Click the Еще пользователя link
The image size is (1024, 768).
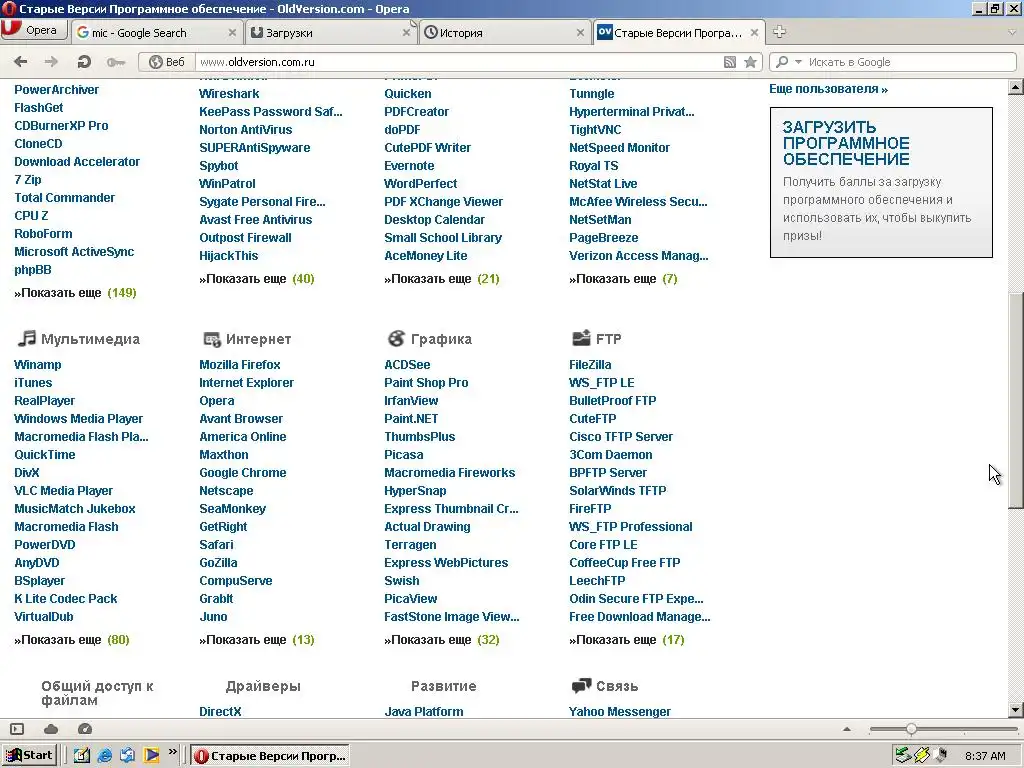pyautogui.click(x=828, y=89)
